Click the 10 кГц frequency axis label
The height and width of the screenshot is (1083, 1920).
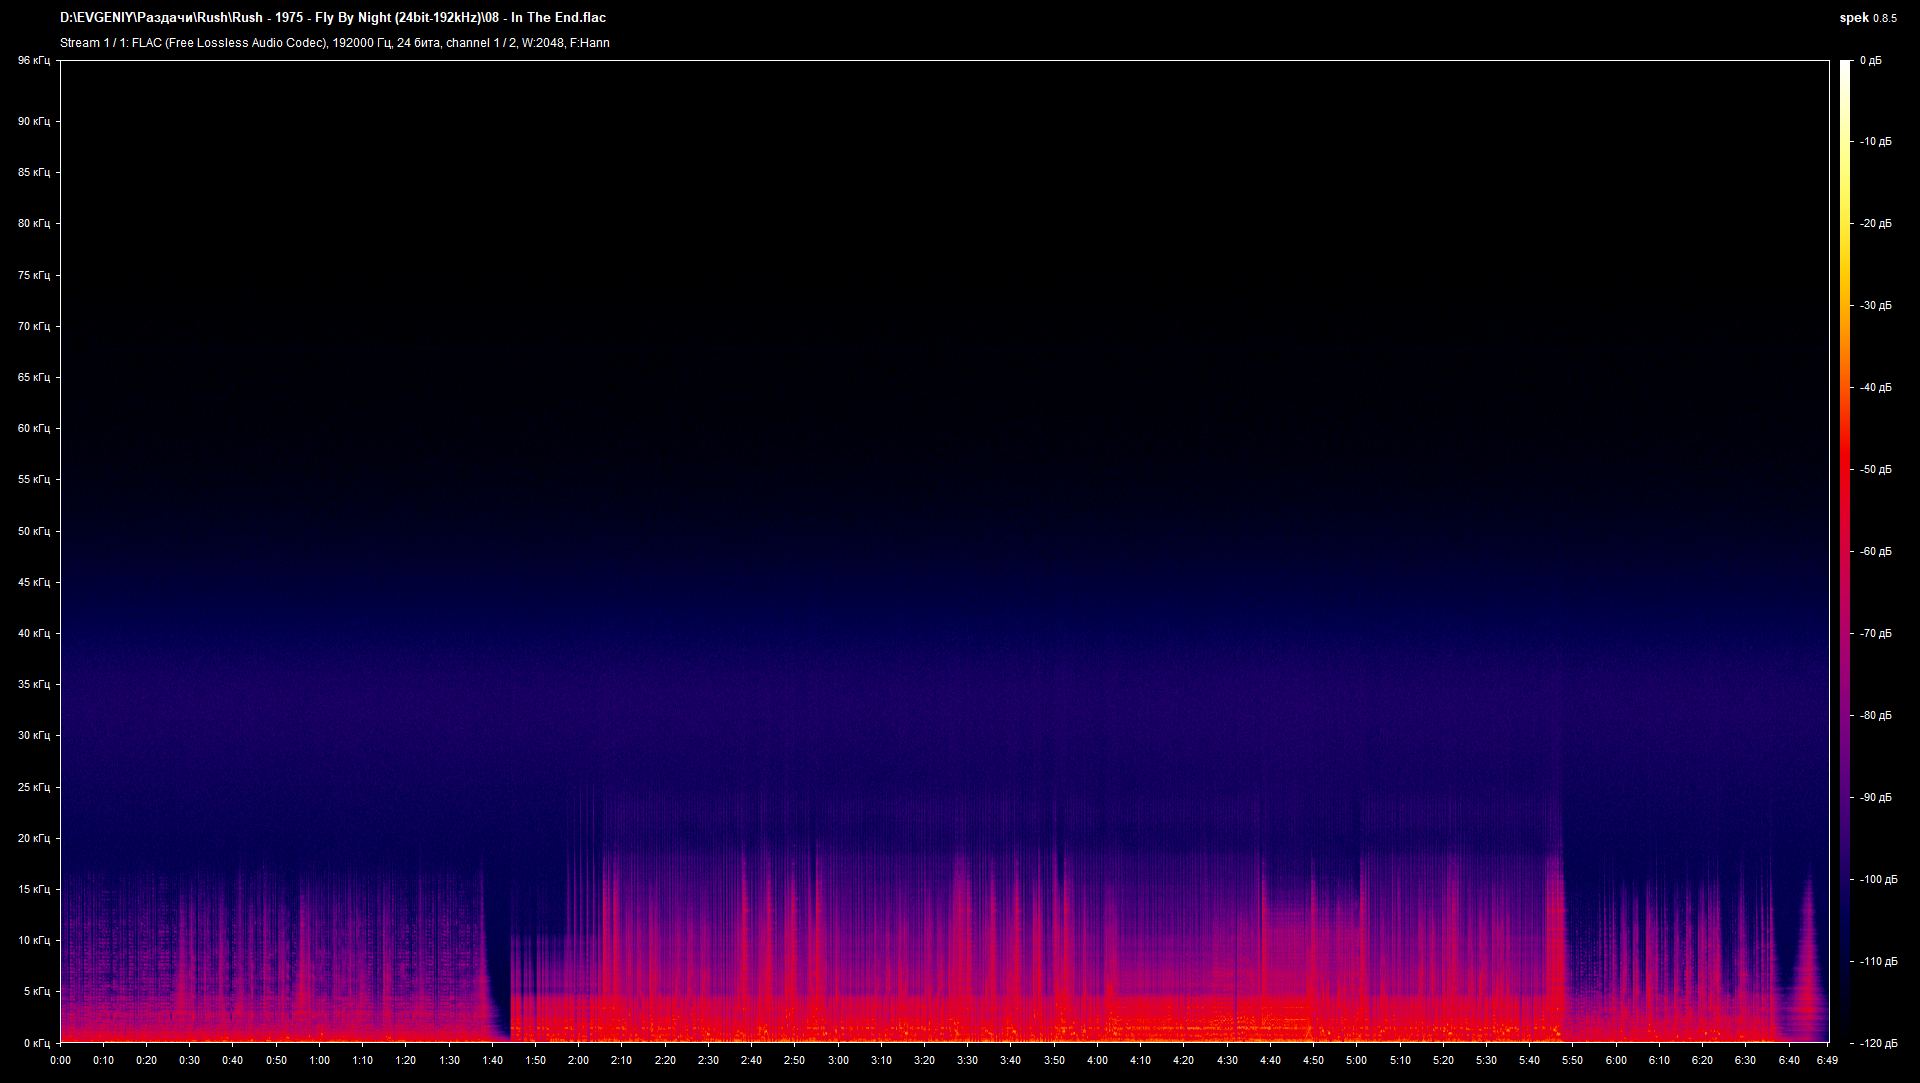tap(34, 940)
